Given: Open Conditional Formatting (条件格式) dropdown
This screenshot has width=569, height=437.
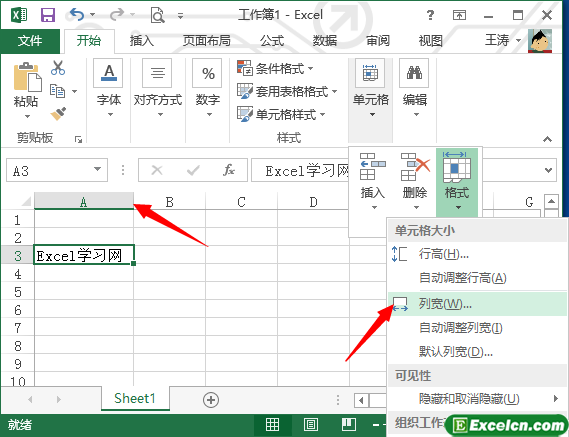Looking at the screenshot, I should pos(275,68).
